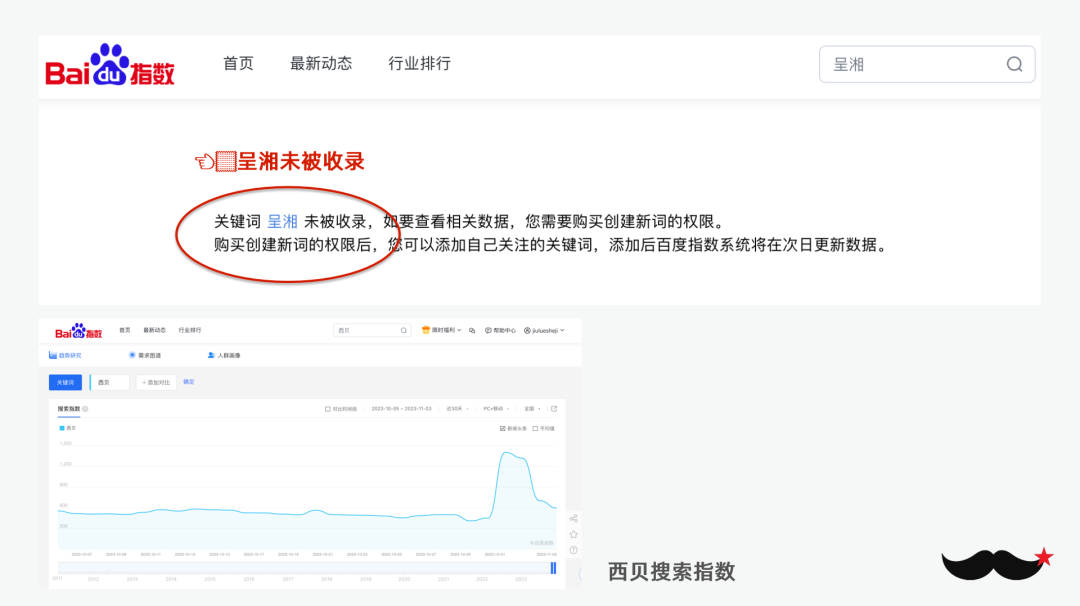
Task: Open 最新动态 in the main navigation
Action: coord(321,63)
